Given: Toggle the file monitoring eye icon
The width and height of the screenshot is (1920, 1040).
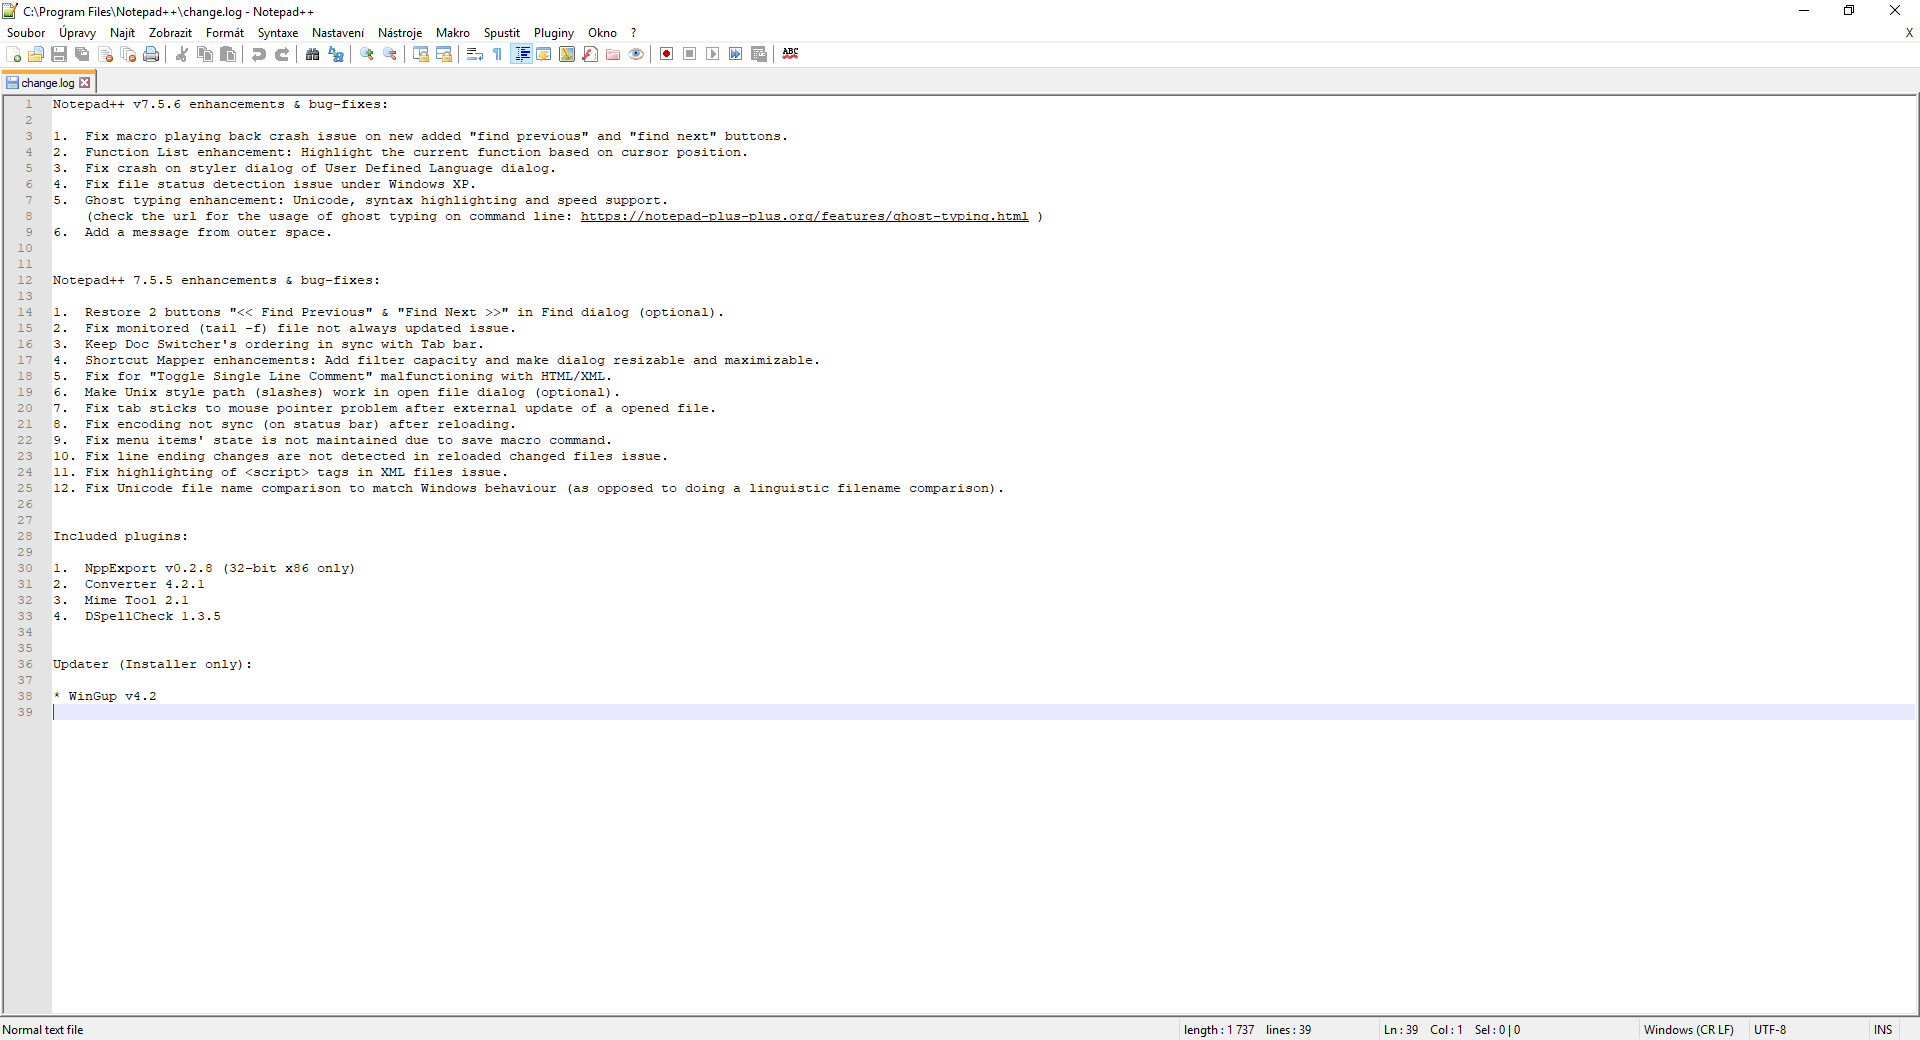Looking at the screenshot, I should point(636,54).
